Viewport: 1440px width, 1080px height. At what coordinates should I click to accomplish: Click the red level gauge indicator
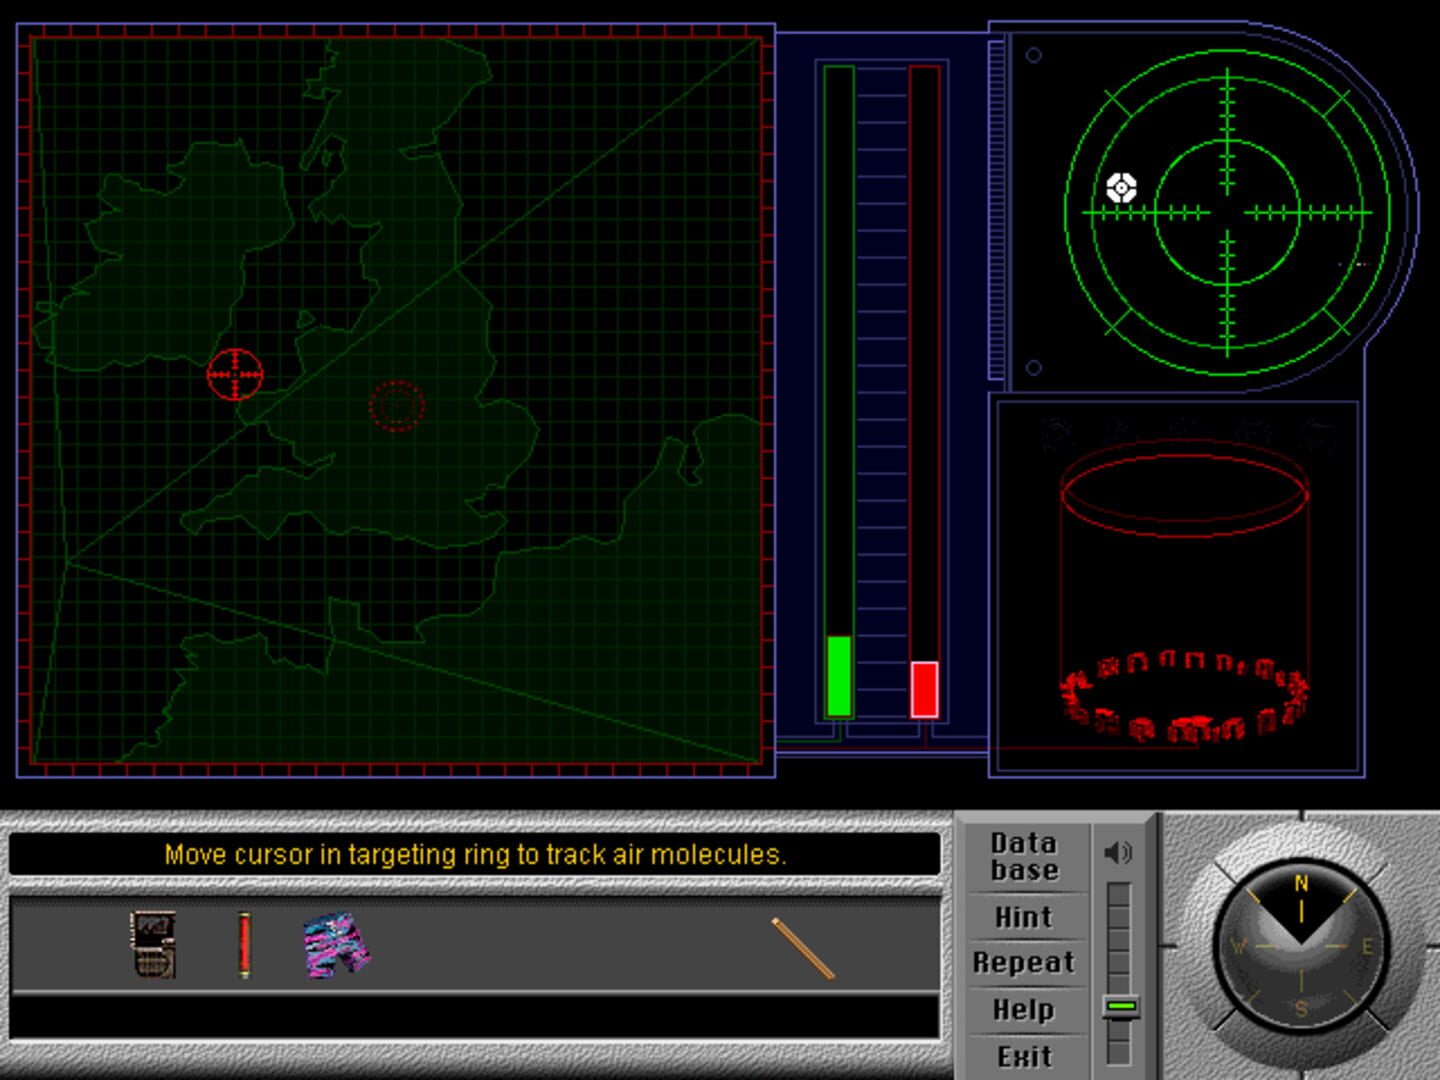924,688
